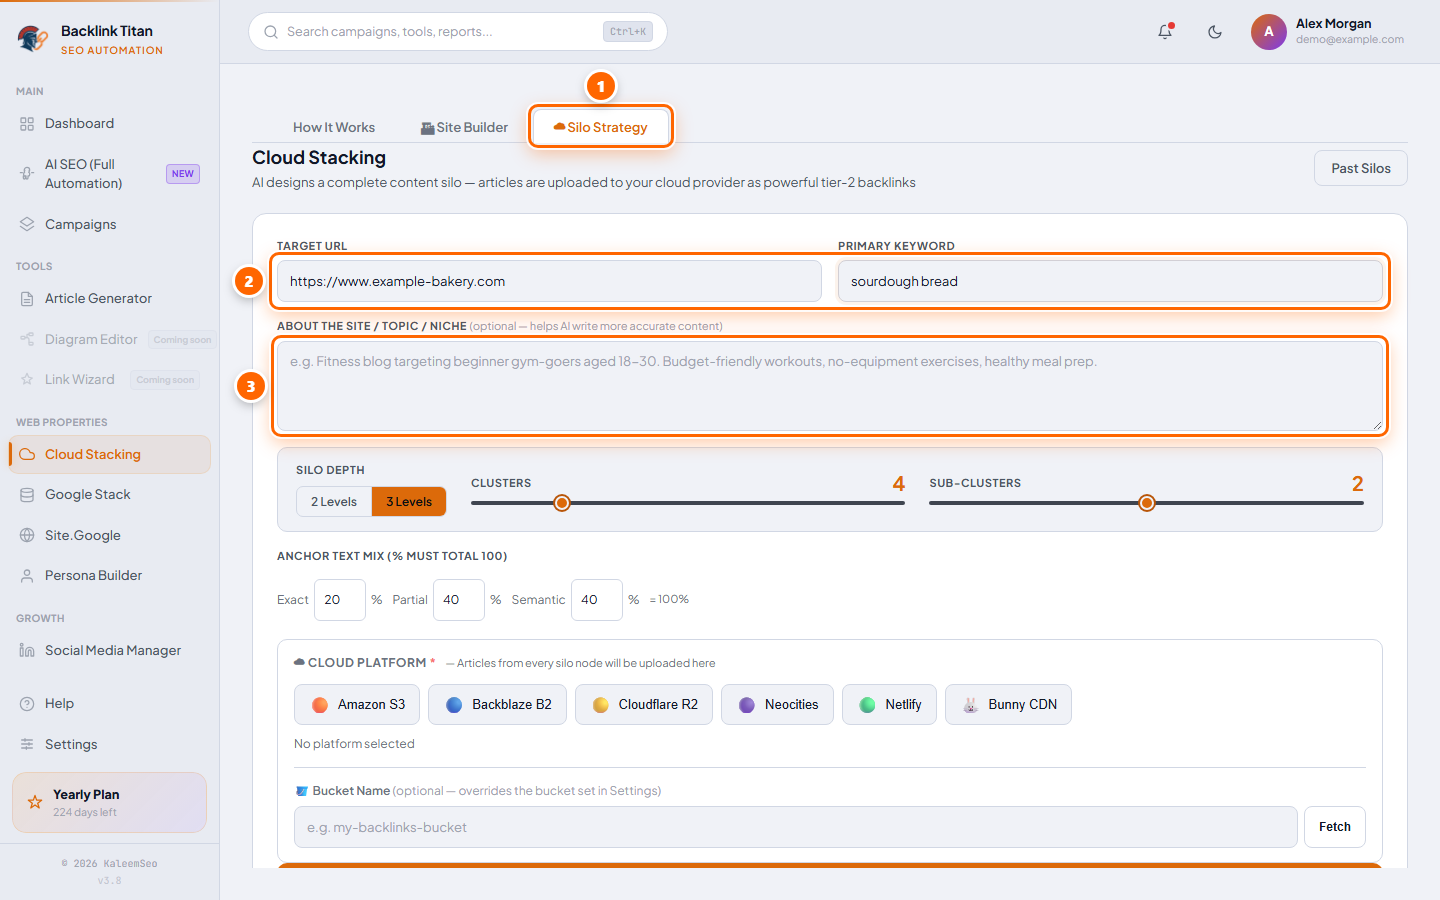Select 3 Levels silo depth
Screen dimensions: 1440x900
[x=409, y=502]
